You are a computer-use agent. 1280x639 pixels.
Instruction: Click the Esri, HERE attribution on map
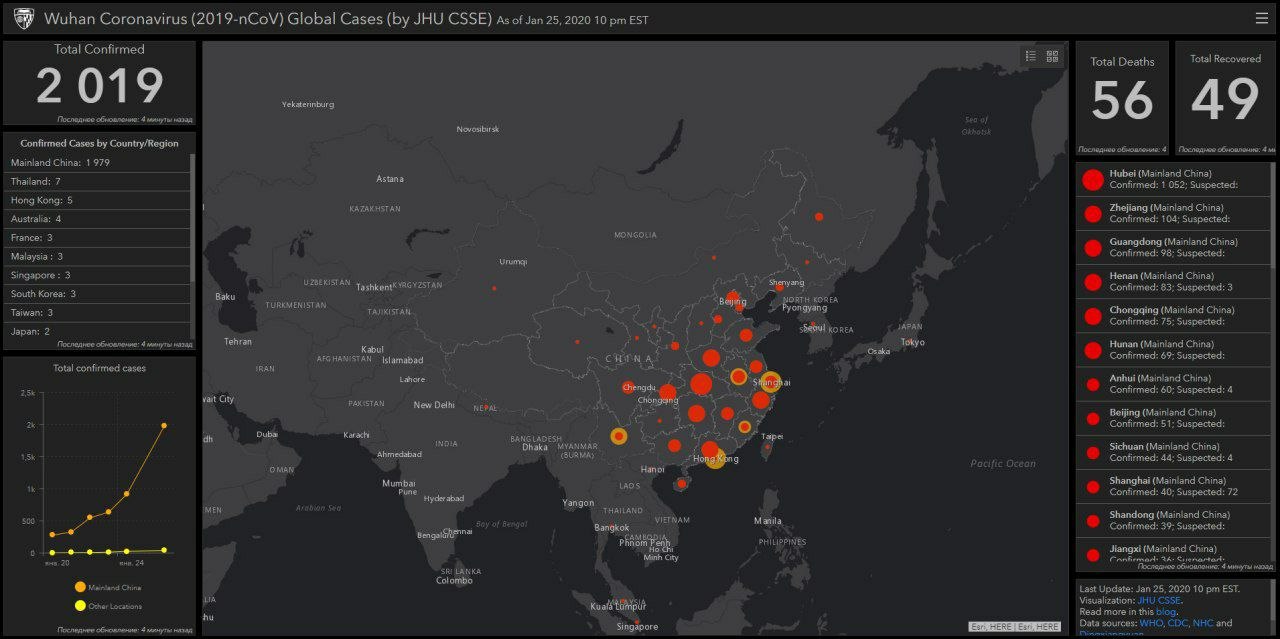coord(1015,626)
